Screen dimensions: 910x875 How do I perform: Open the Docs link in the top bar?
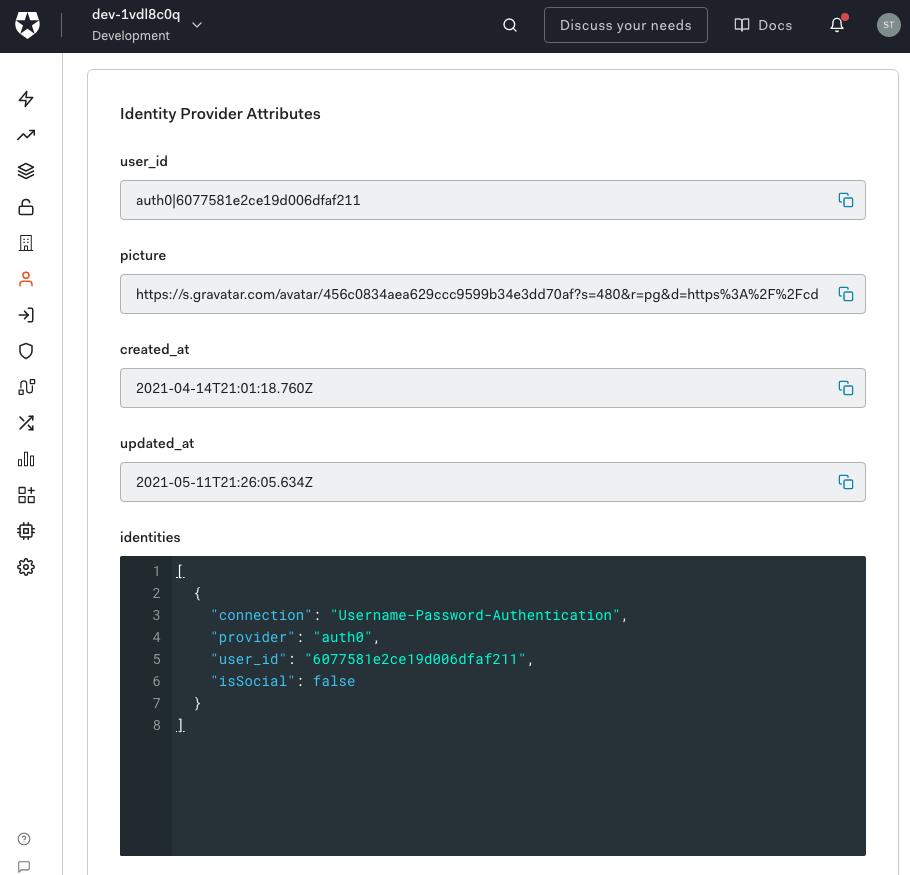762,25
